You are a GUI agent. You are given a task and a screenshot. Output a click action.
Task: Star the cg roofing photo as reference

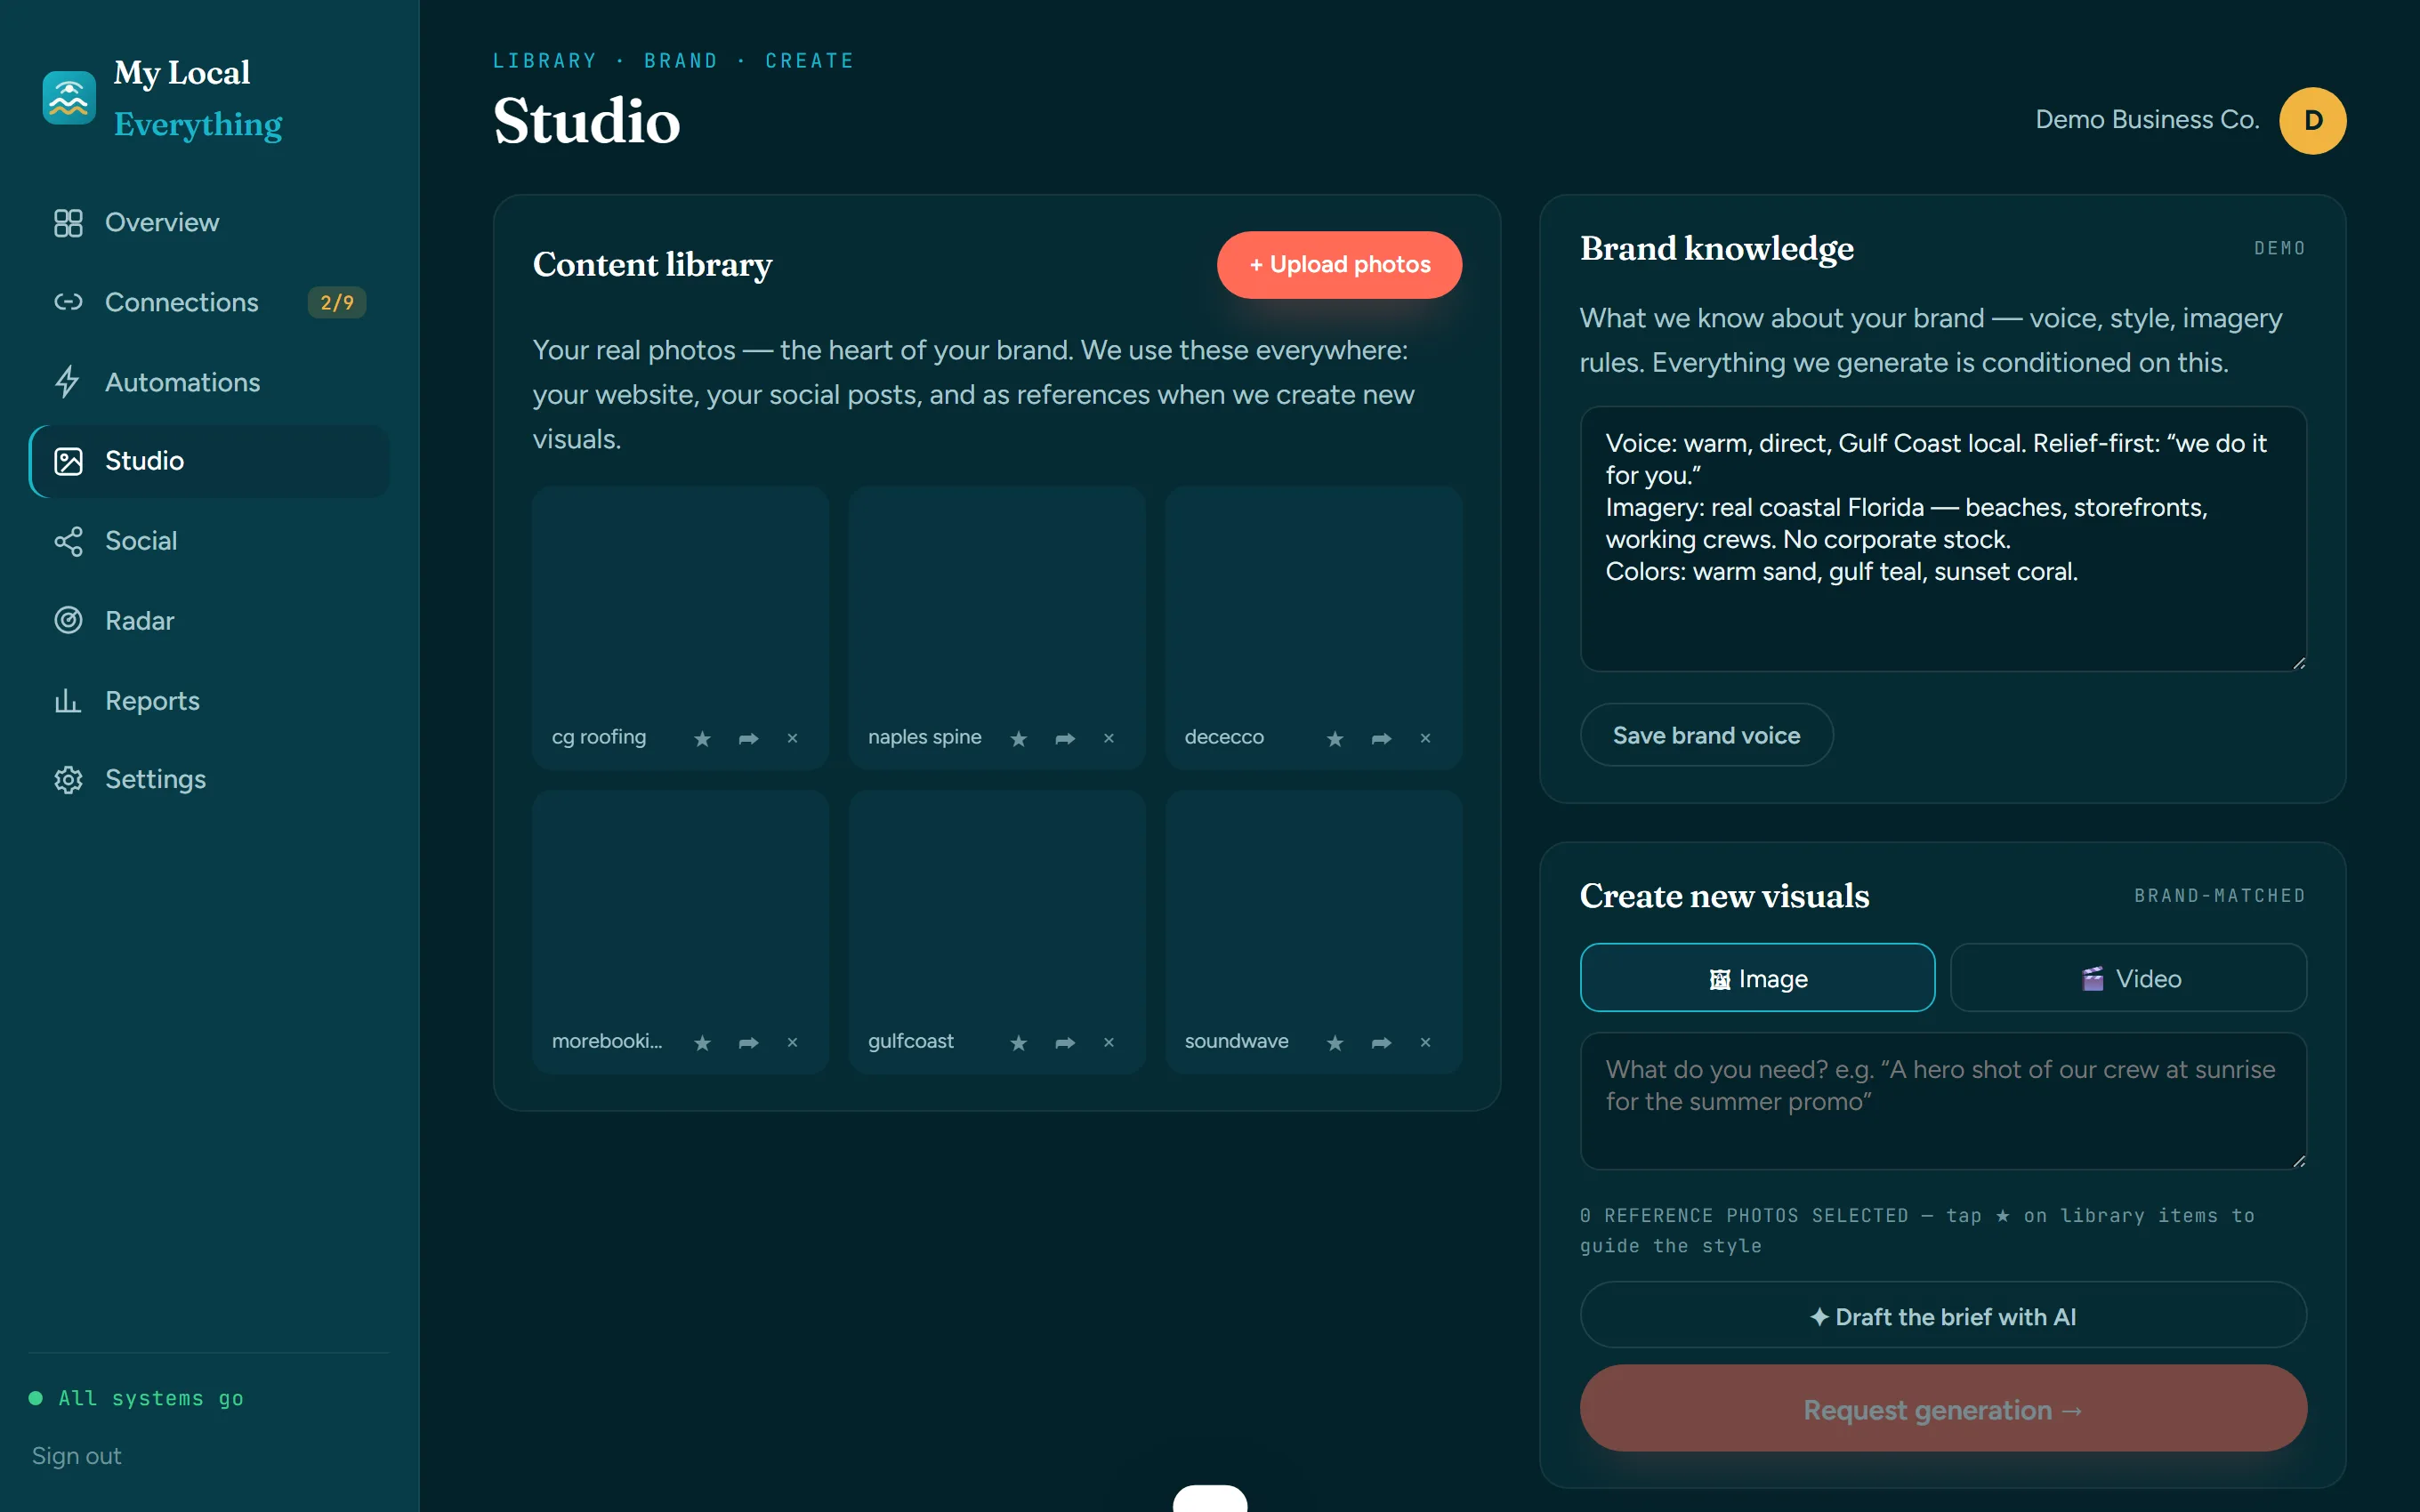pos(702,738)
